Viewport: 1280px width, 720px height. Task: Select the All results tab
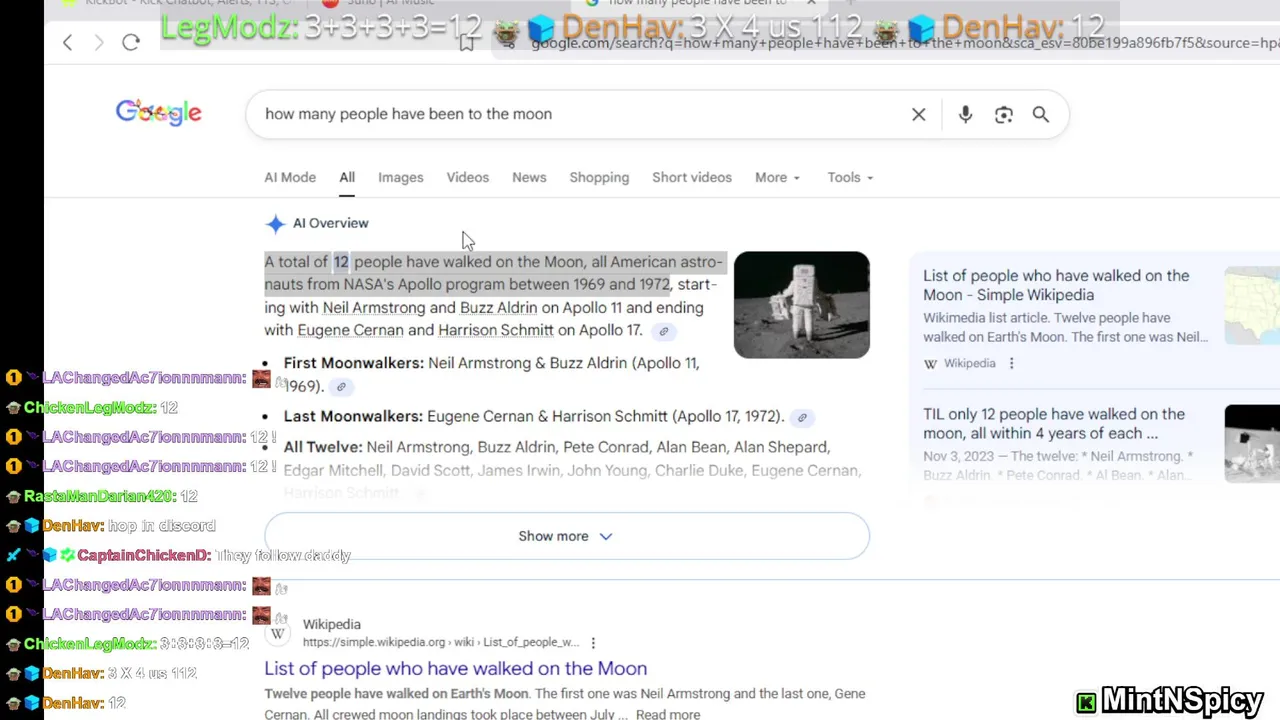[347, 177]
